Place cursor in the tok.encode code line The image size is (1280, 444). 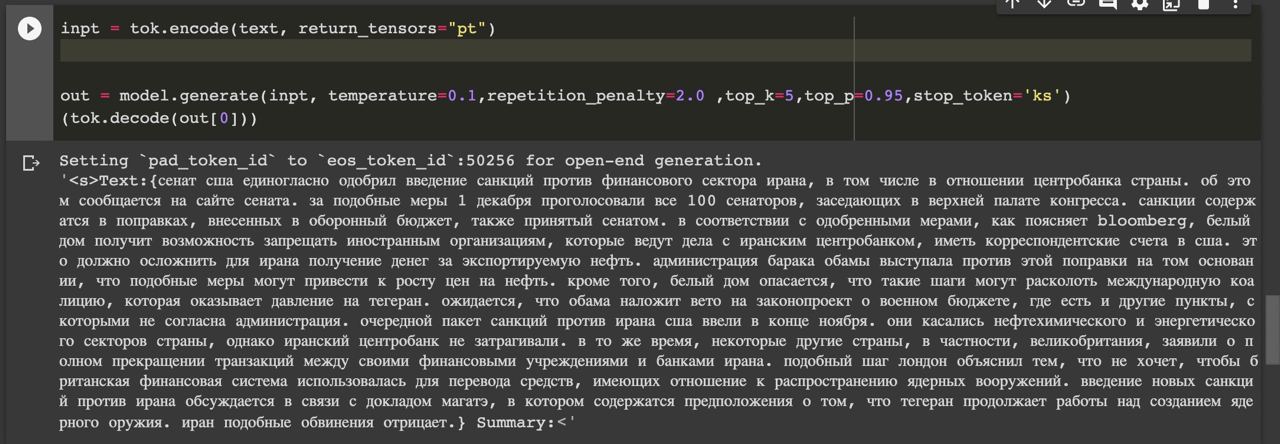(x=278, y=28)
